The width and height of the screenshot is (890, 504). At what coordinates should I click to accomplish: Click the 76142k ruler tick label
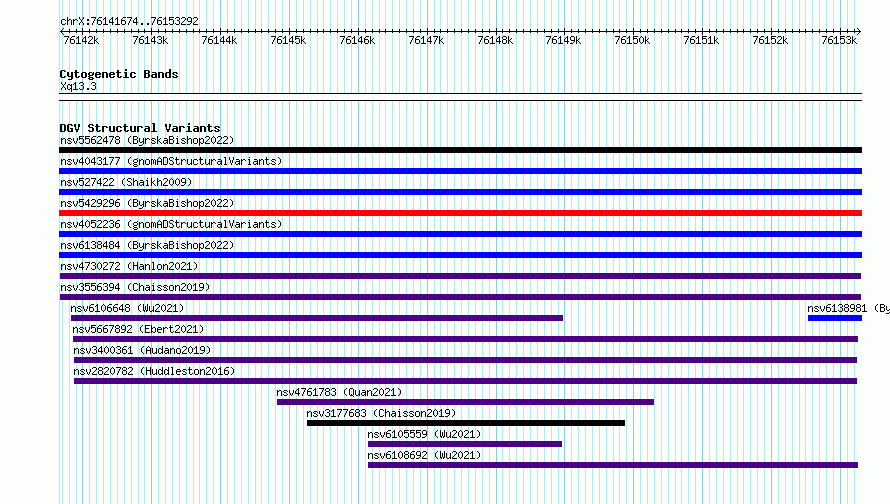pos(81,40)
